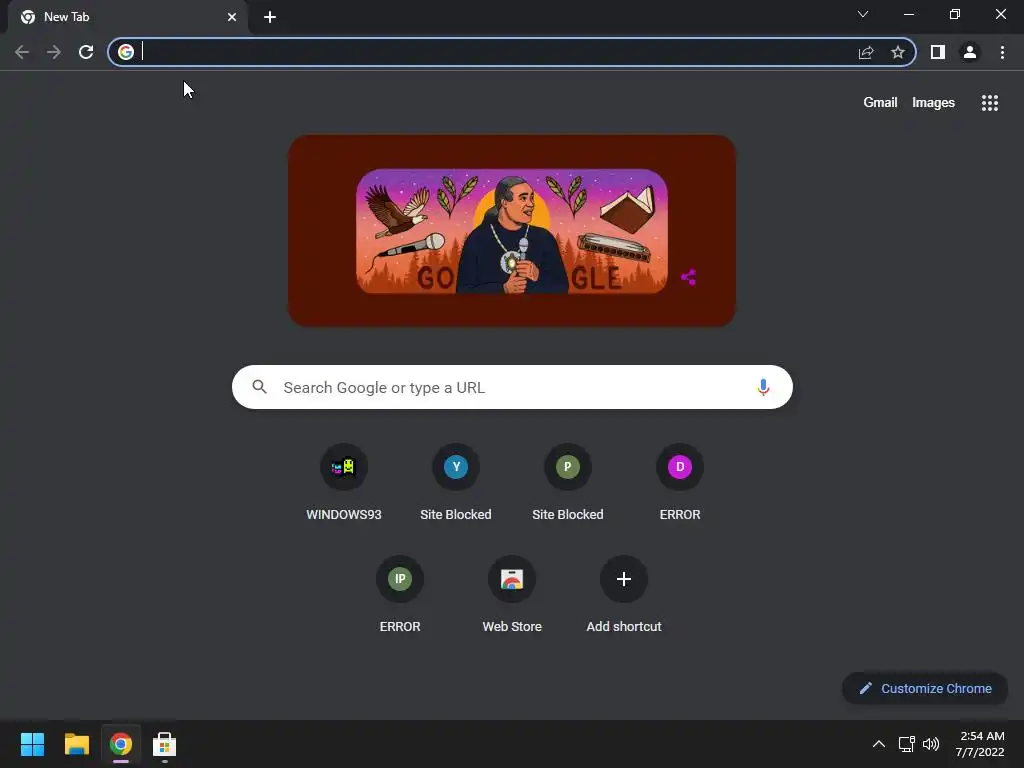Start voice search with microphone icon
This screenshot has width=1024, height=768.
point(763,387)
